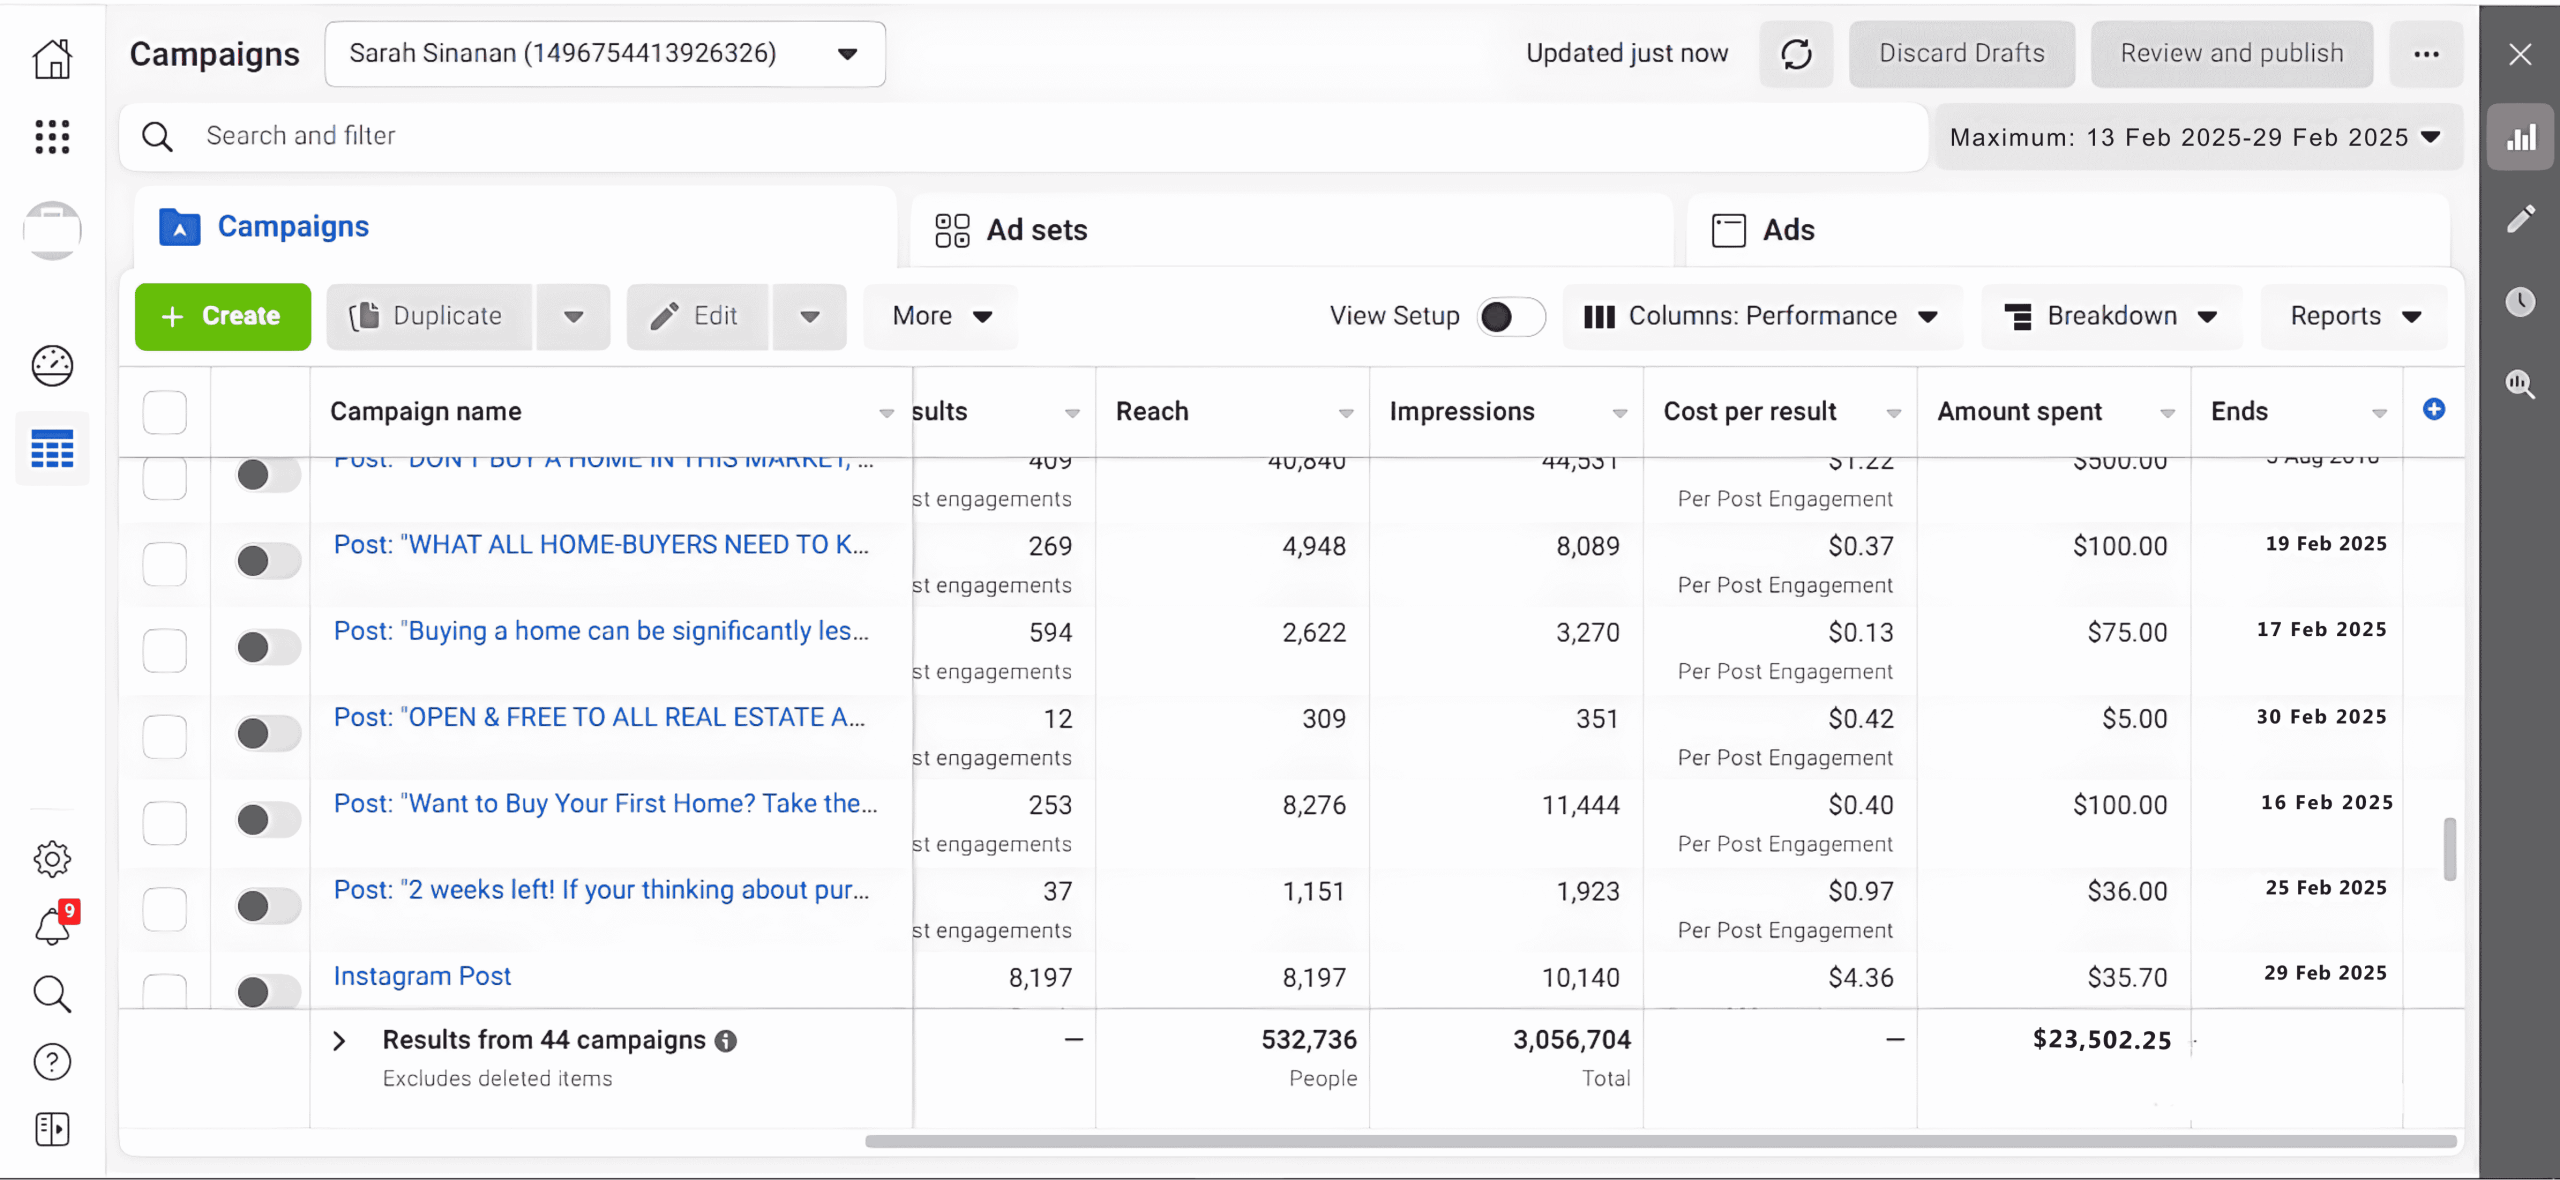This screenshot has width=2560, height=1180.
Task: Open the charts panel icon at right
Action: (2520, 137)
